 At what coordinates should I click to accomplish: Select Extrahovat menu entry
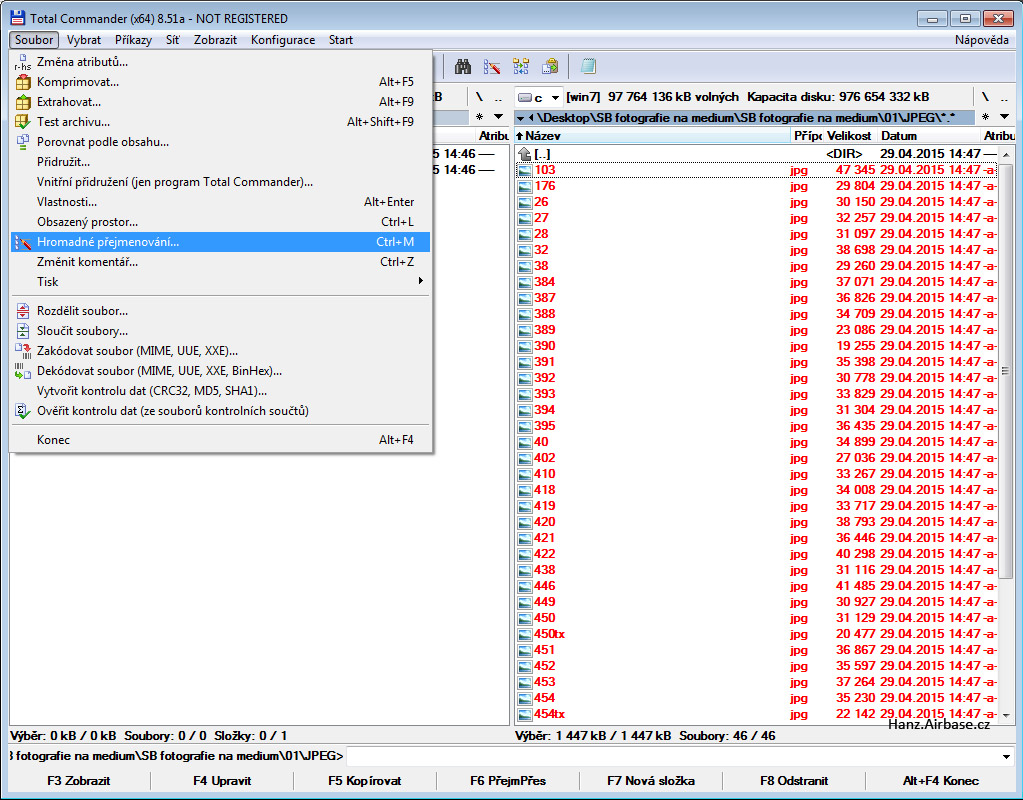coord(221,102)
